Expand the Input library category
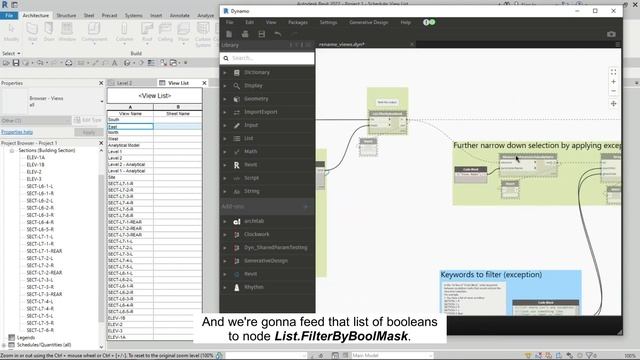Image resolution: width=640 pixels, height=360 pixels. coord(225,125)
